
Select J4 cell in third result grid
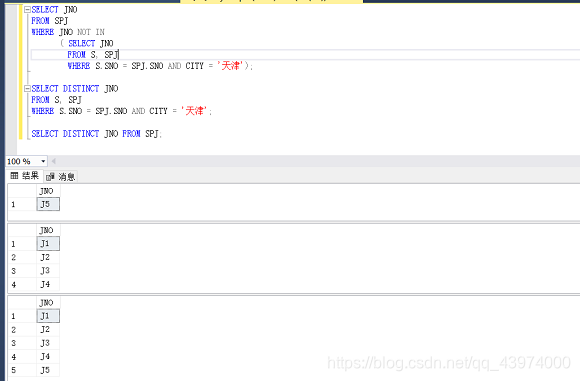[x=48, y=357]
